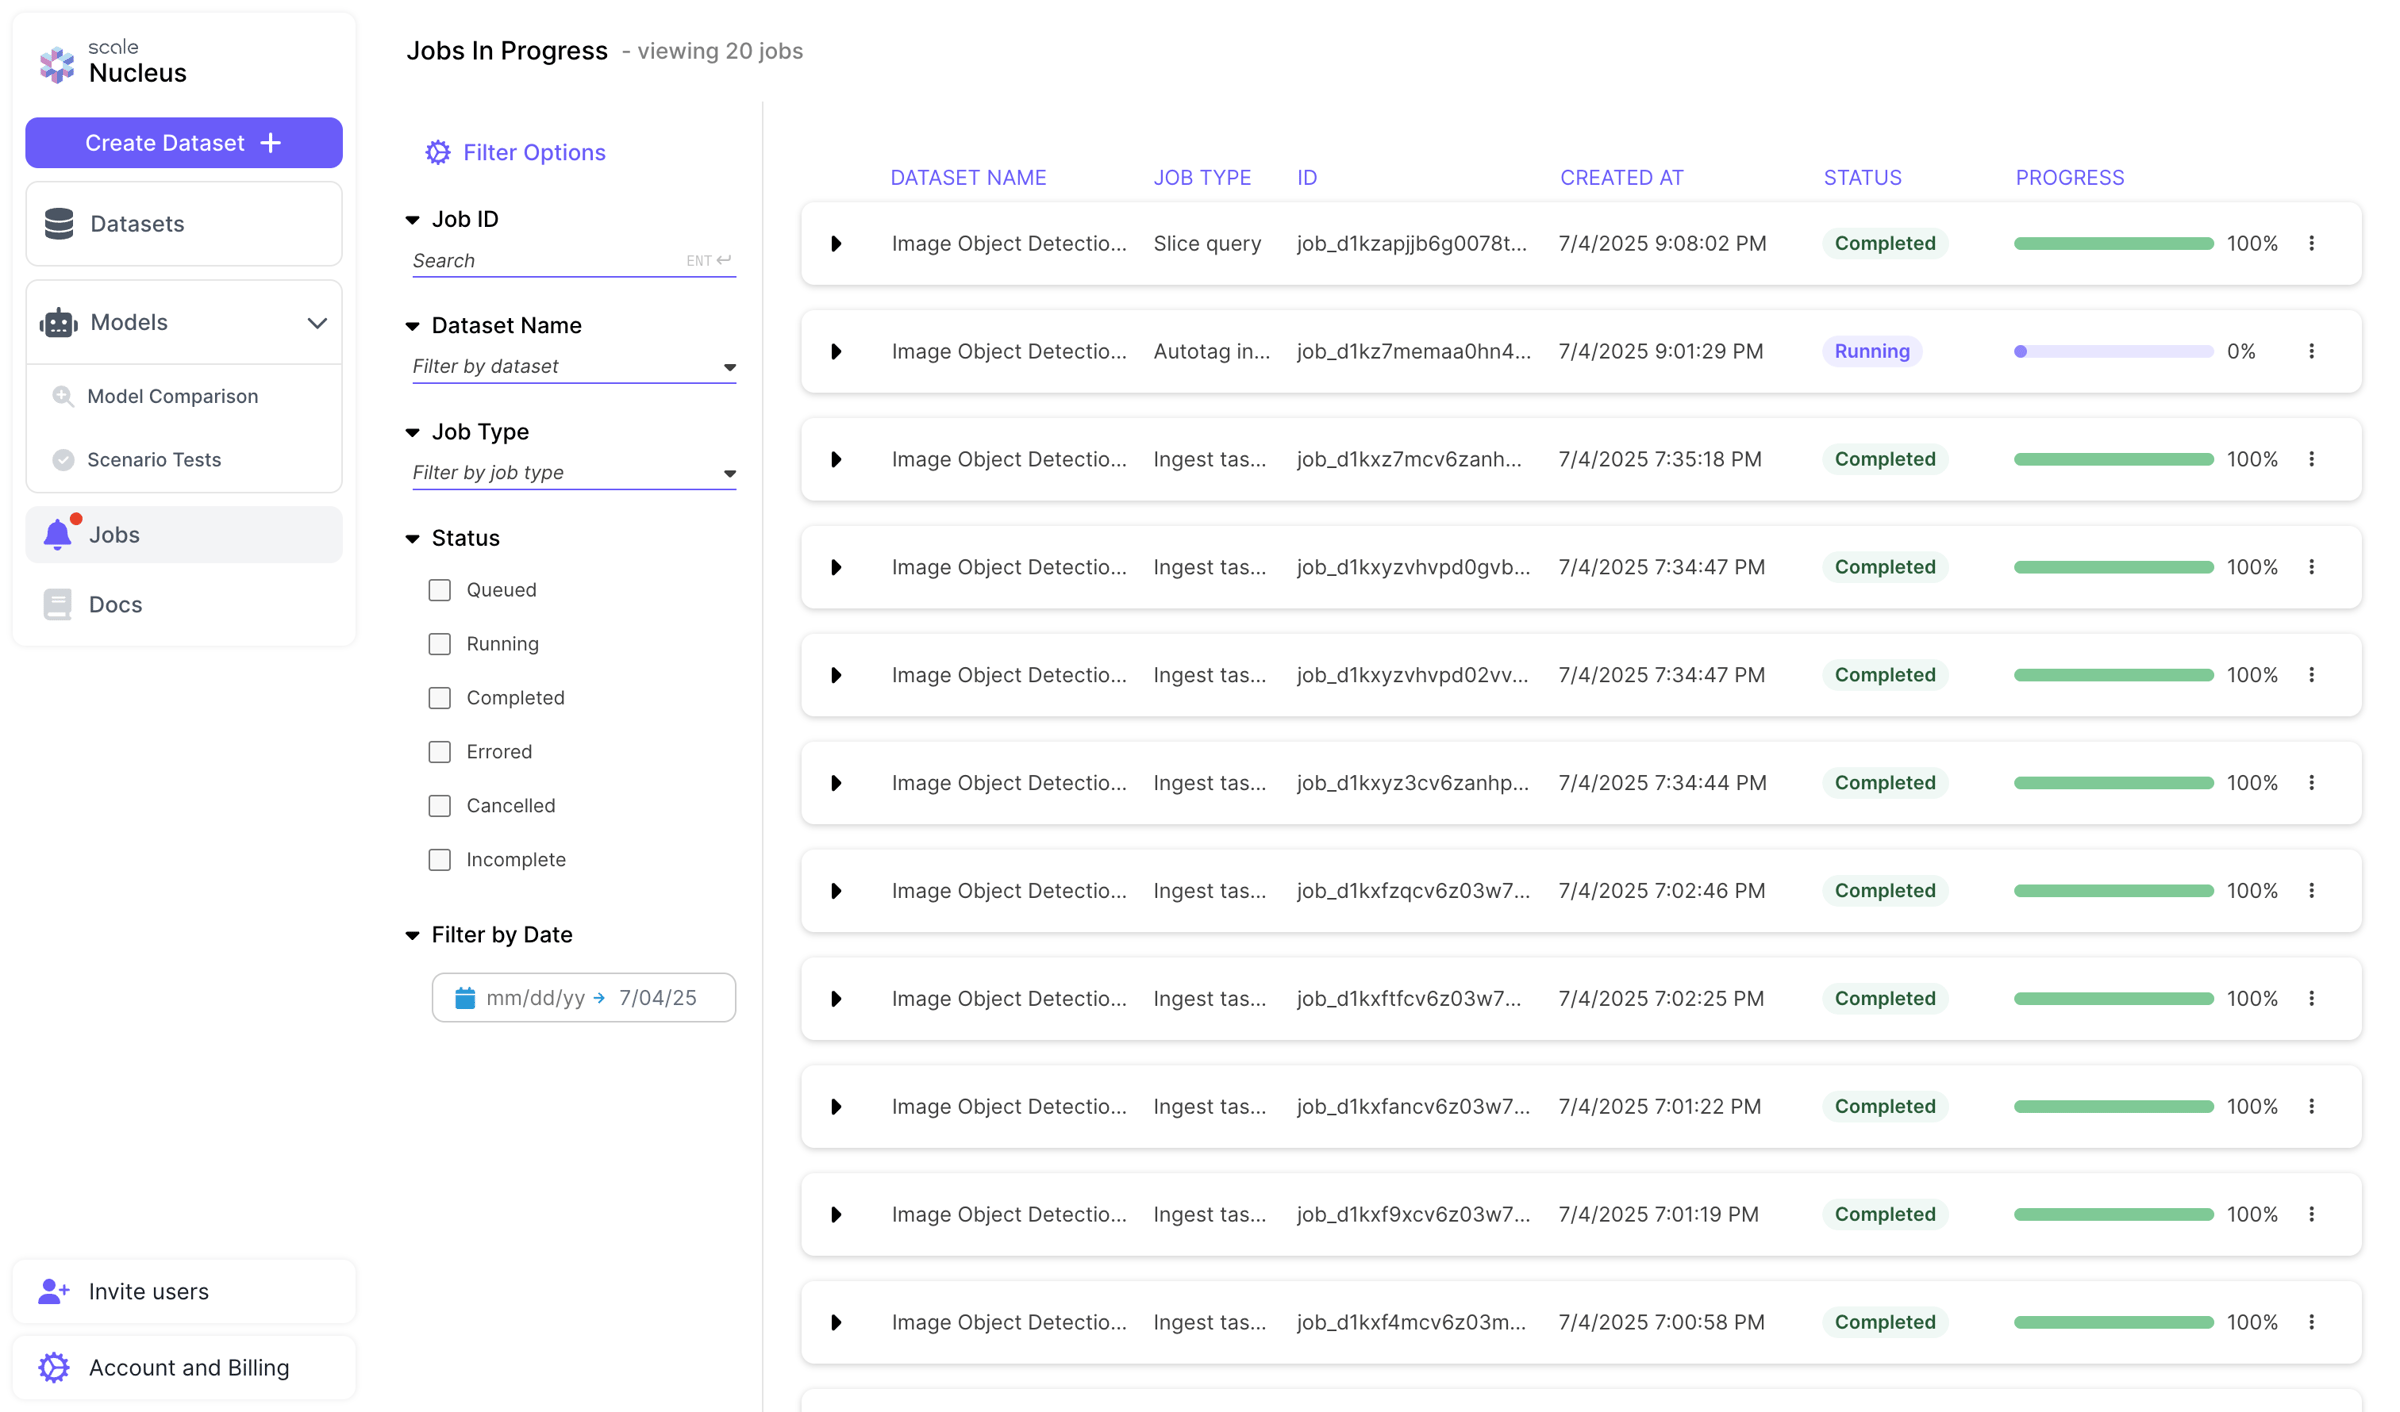
Task: Click the Jobs bell notification icon
Action: 59,534
